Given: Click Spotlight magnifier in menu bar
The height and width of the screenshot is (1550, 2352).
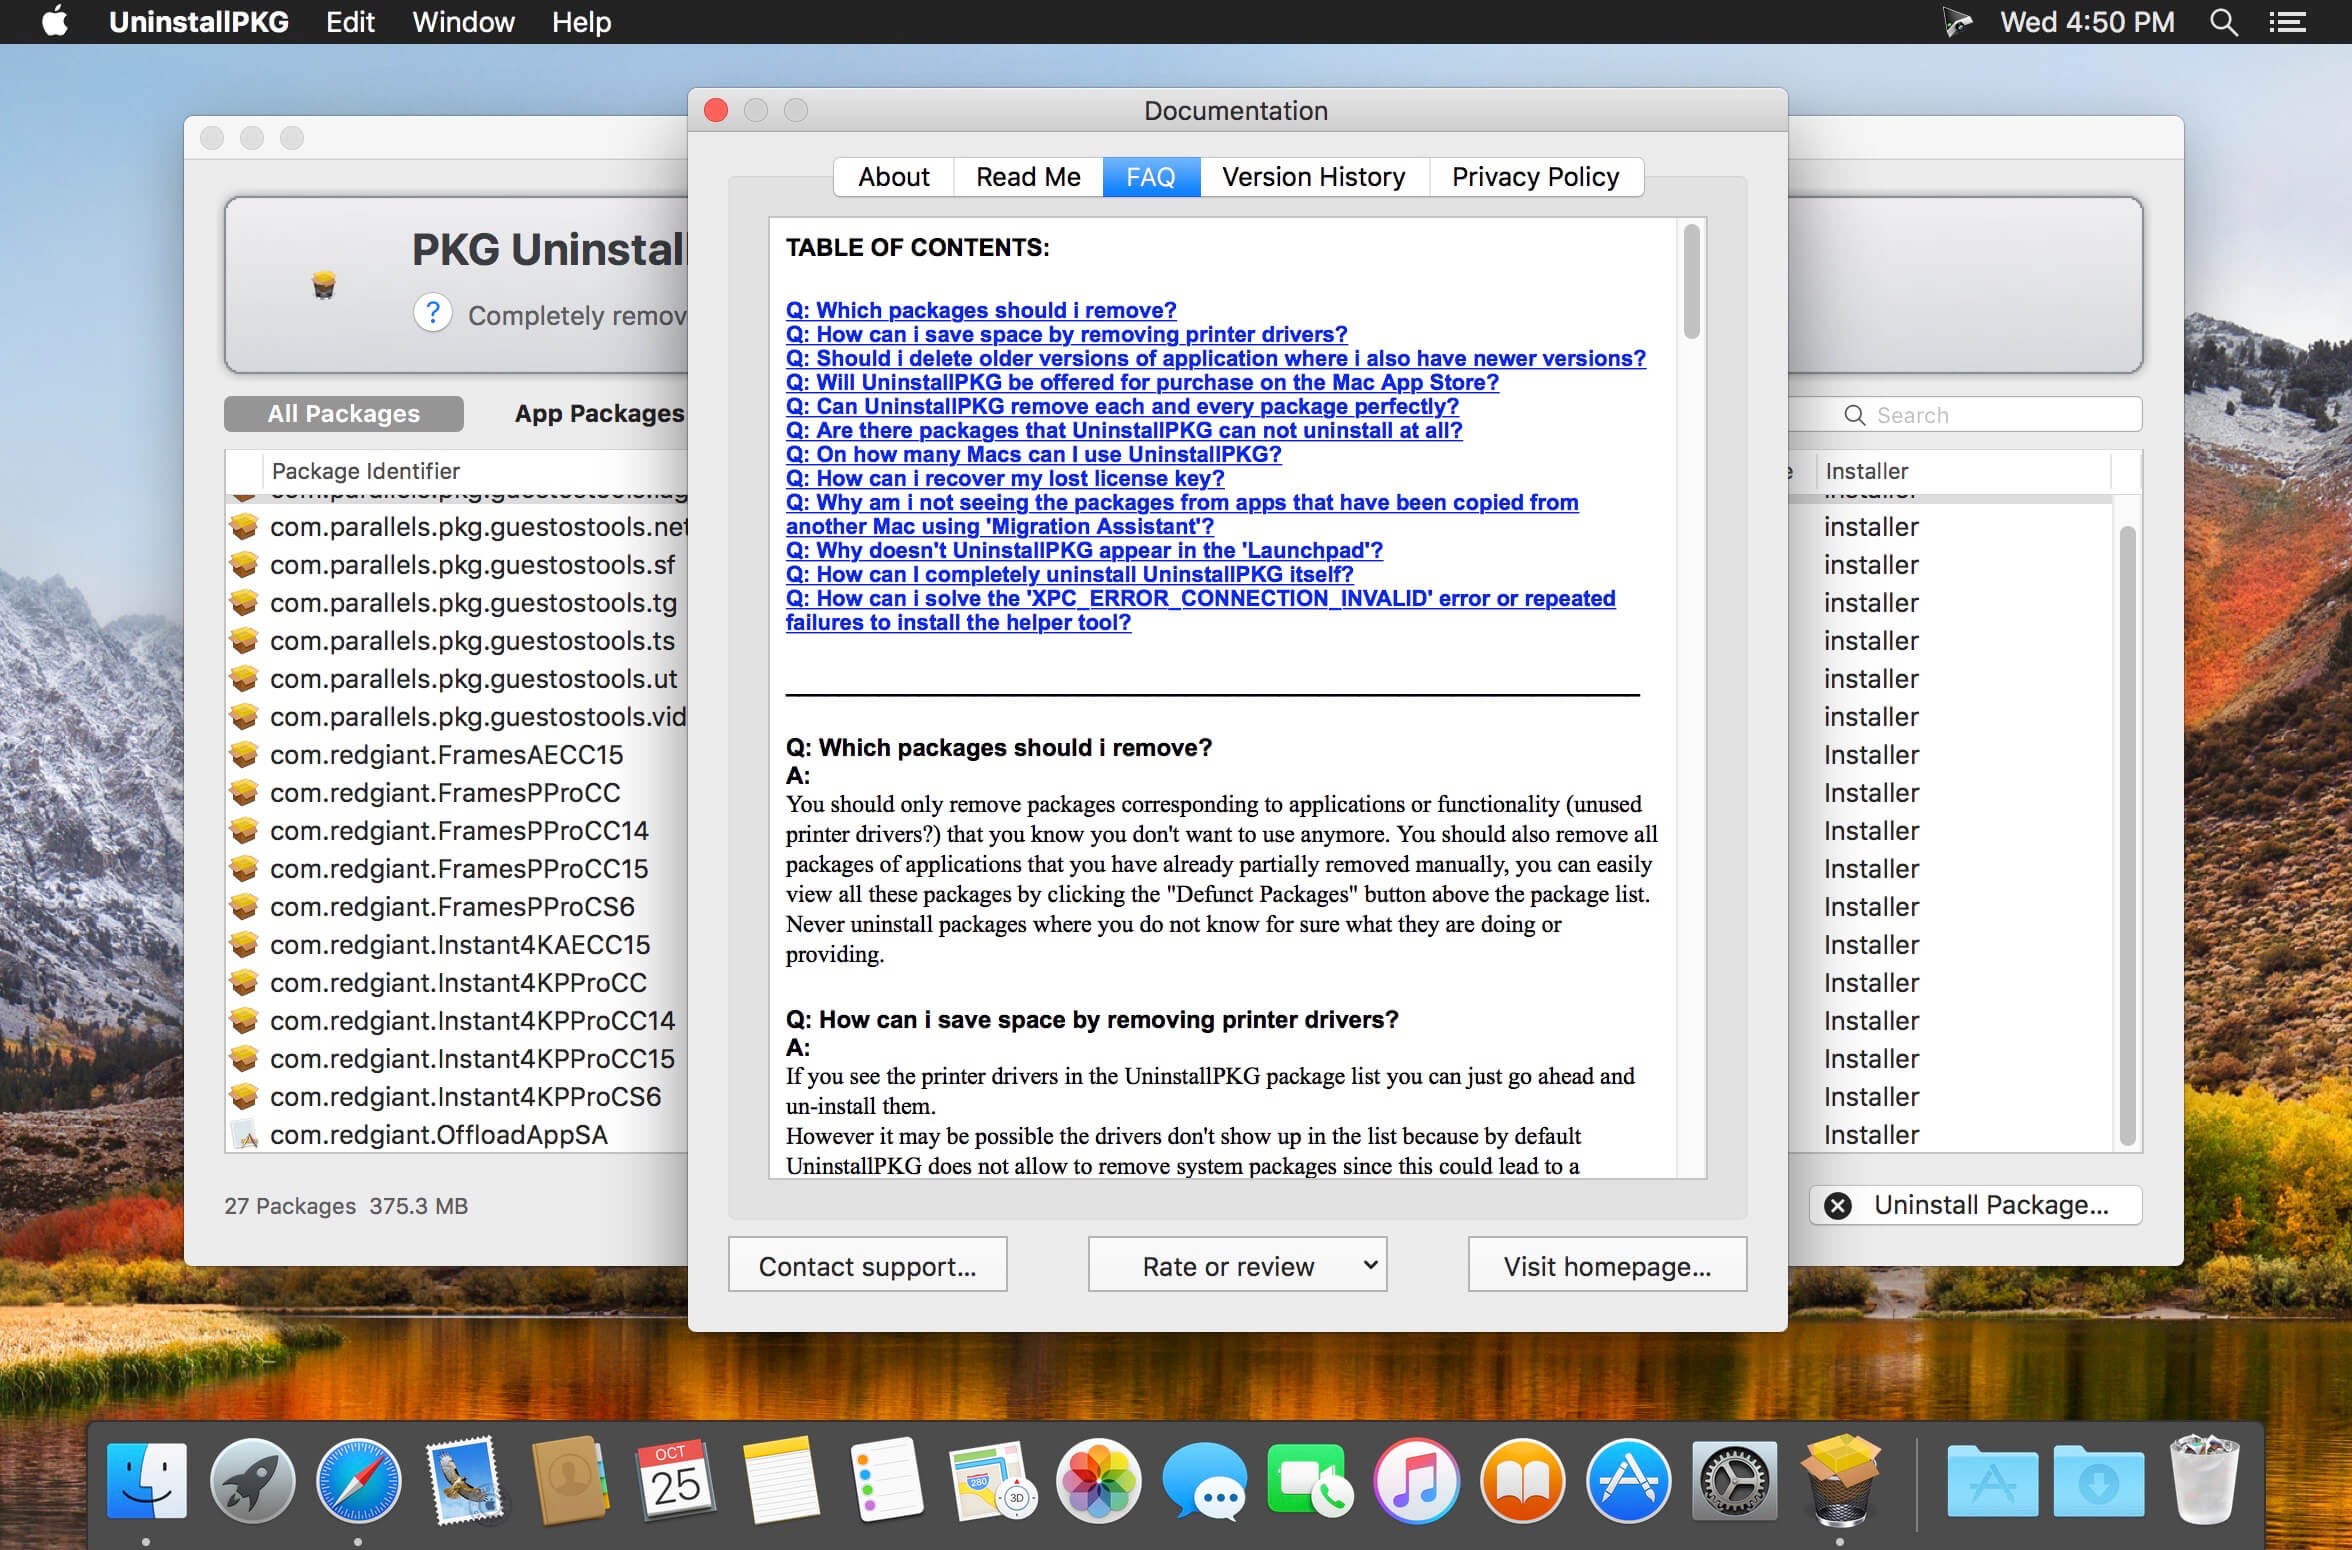Looking at the screenshot, I should (2223, 22).
